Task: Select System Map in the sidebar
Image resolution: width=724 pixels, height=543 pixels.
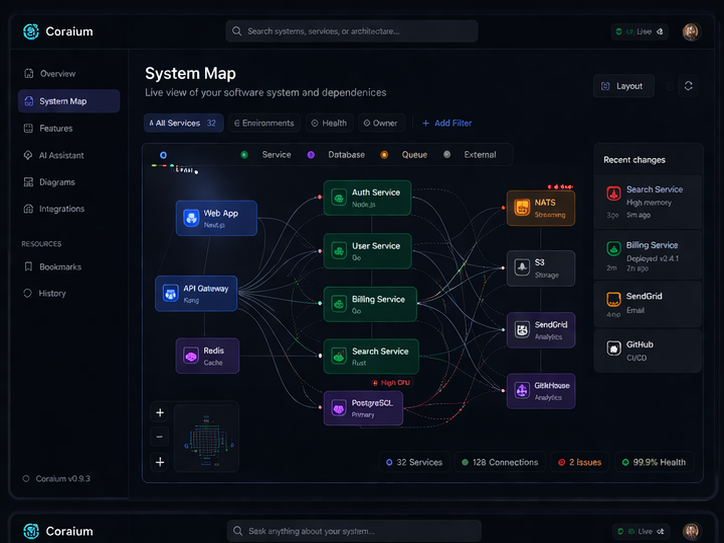Action: 69,101
